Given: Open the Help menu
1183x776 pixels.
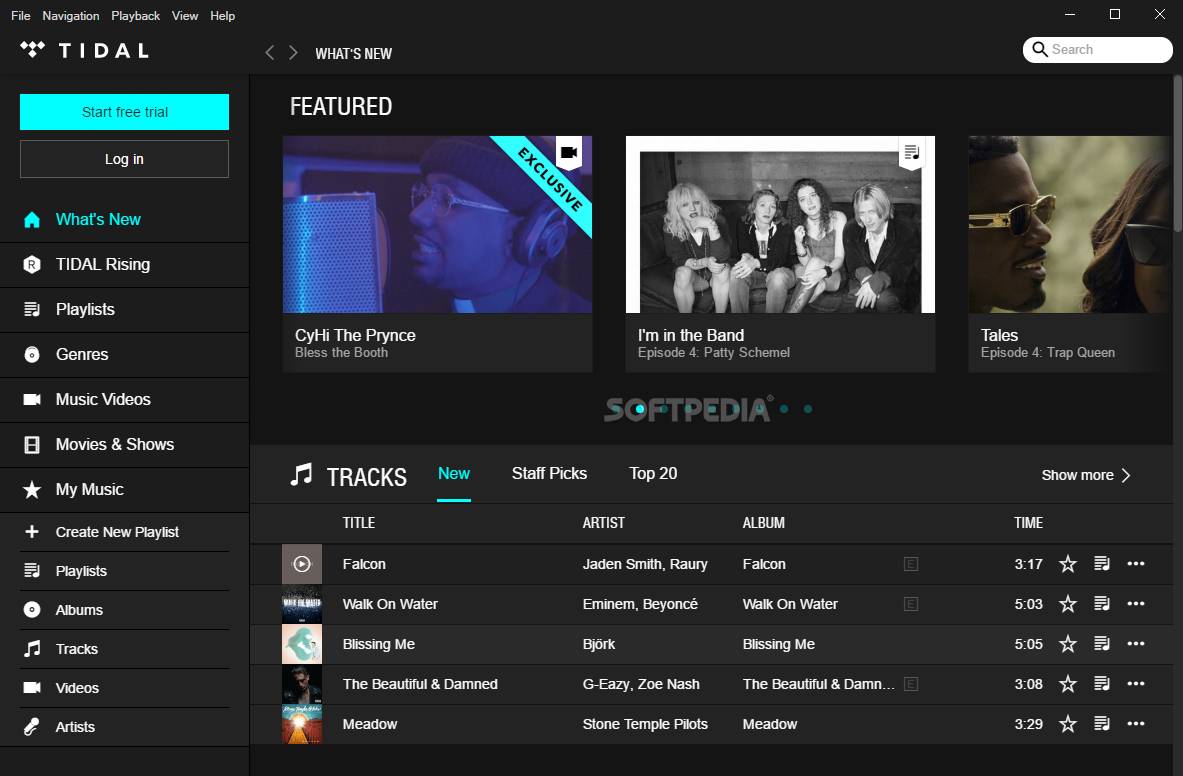Looking at the screenshot, I should (x=223, y=15).
